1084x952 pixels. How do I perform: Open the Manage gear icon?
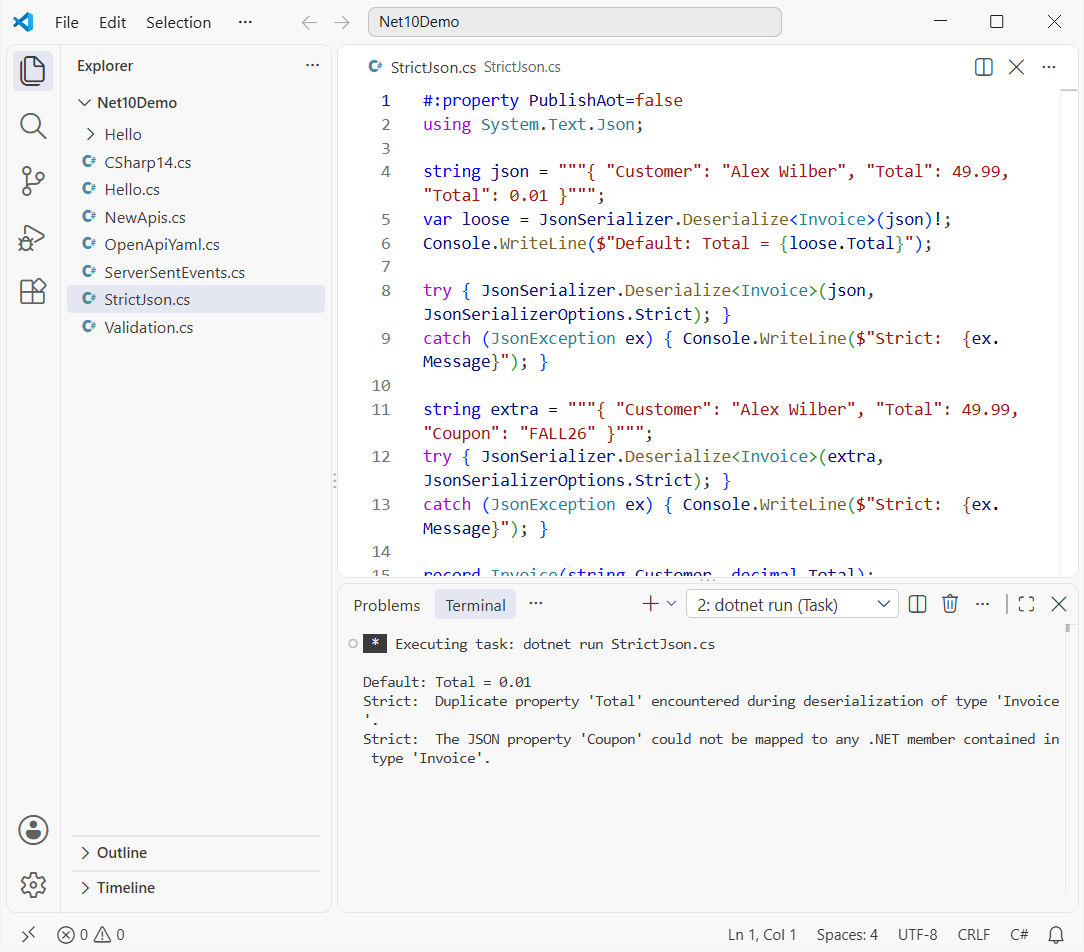(x=33, y=884)
